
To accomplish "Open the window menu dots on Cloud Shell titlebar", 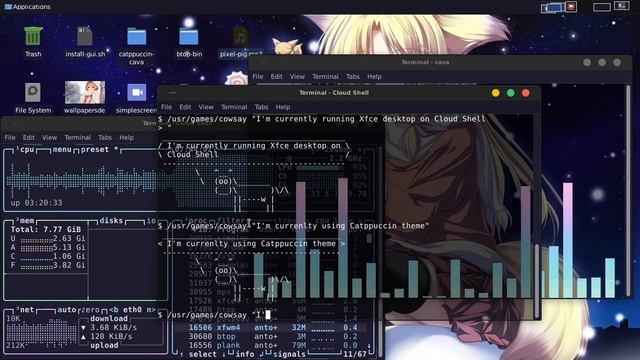I will tap(172, 93).
